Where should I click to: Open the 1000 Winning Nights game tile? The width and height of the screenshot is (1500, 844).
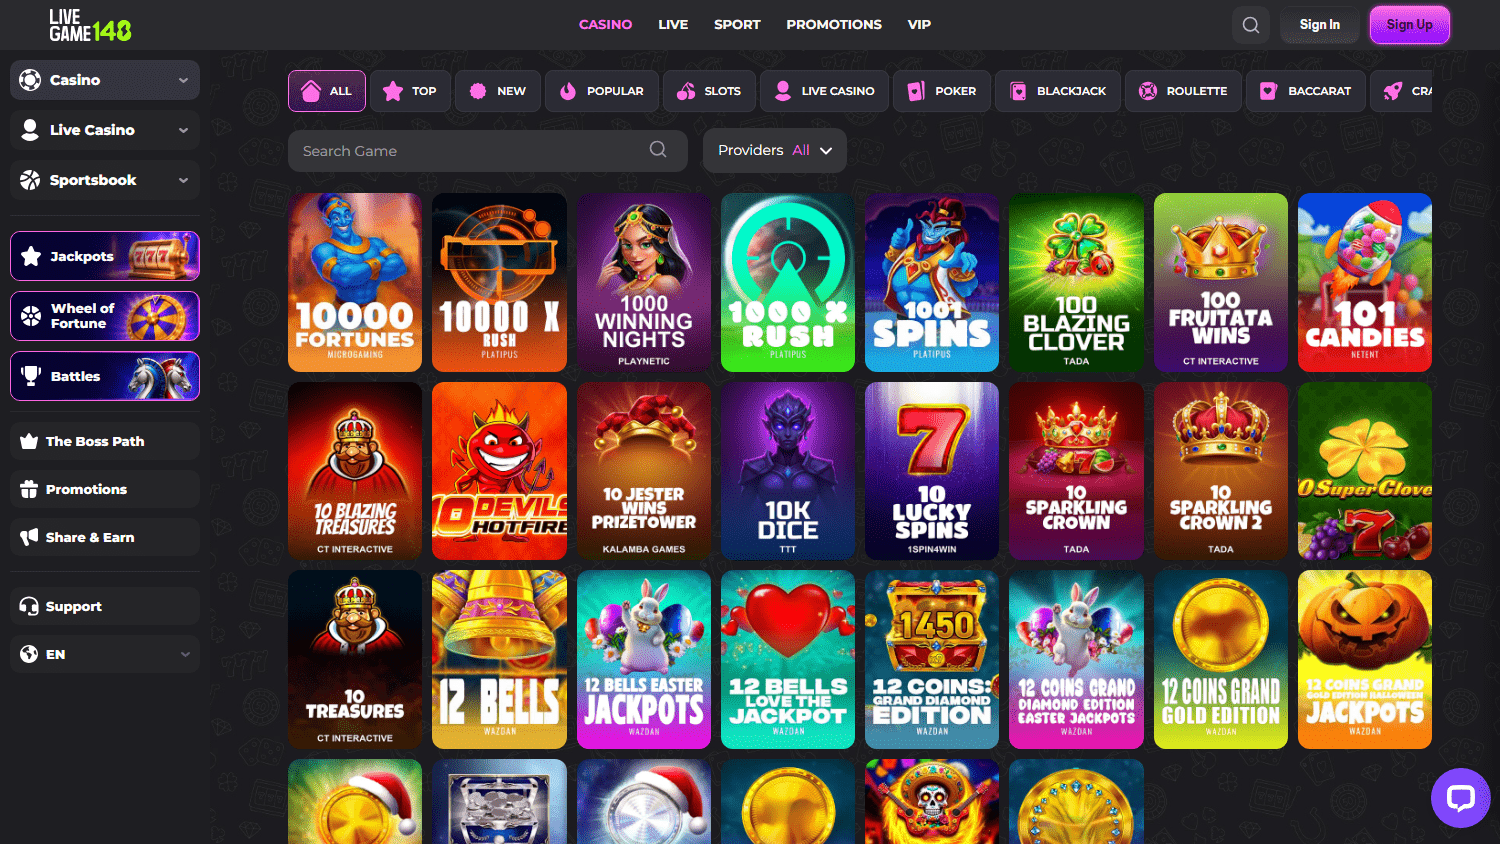tap(644, 282)
